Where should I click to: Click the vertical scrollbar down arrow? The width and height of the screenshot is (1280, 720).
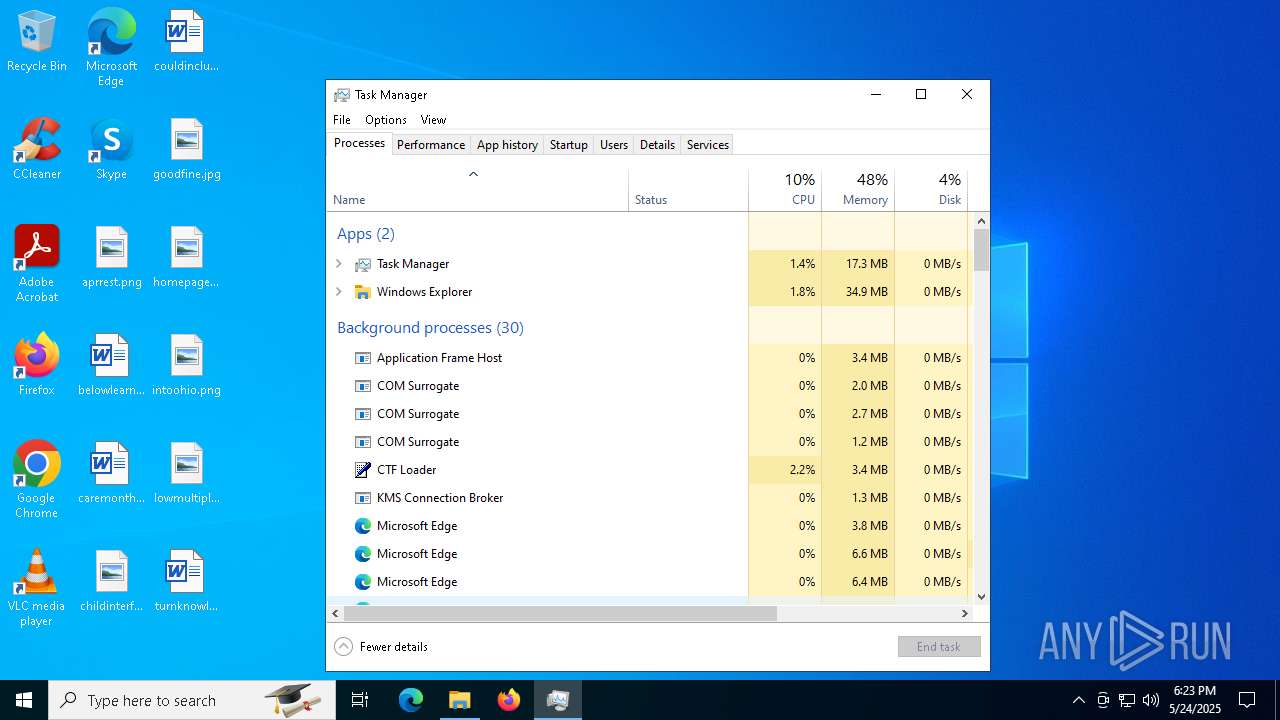(981, 597)
